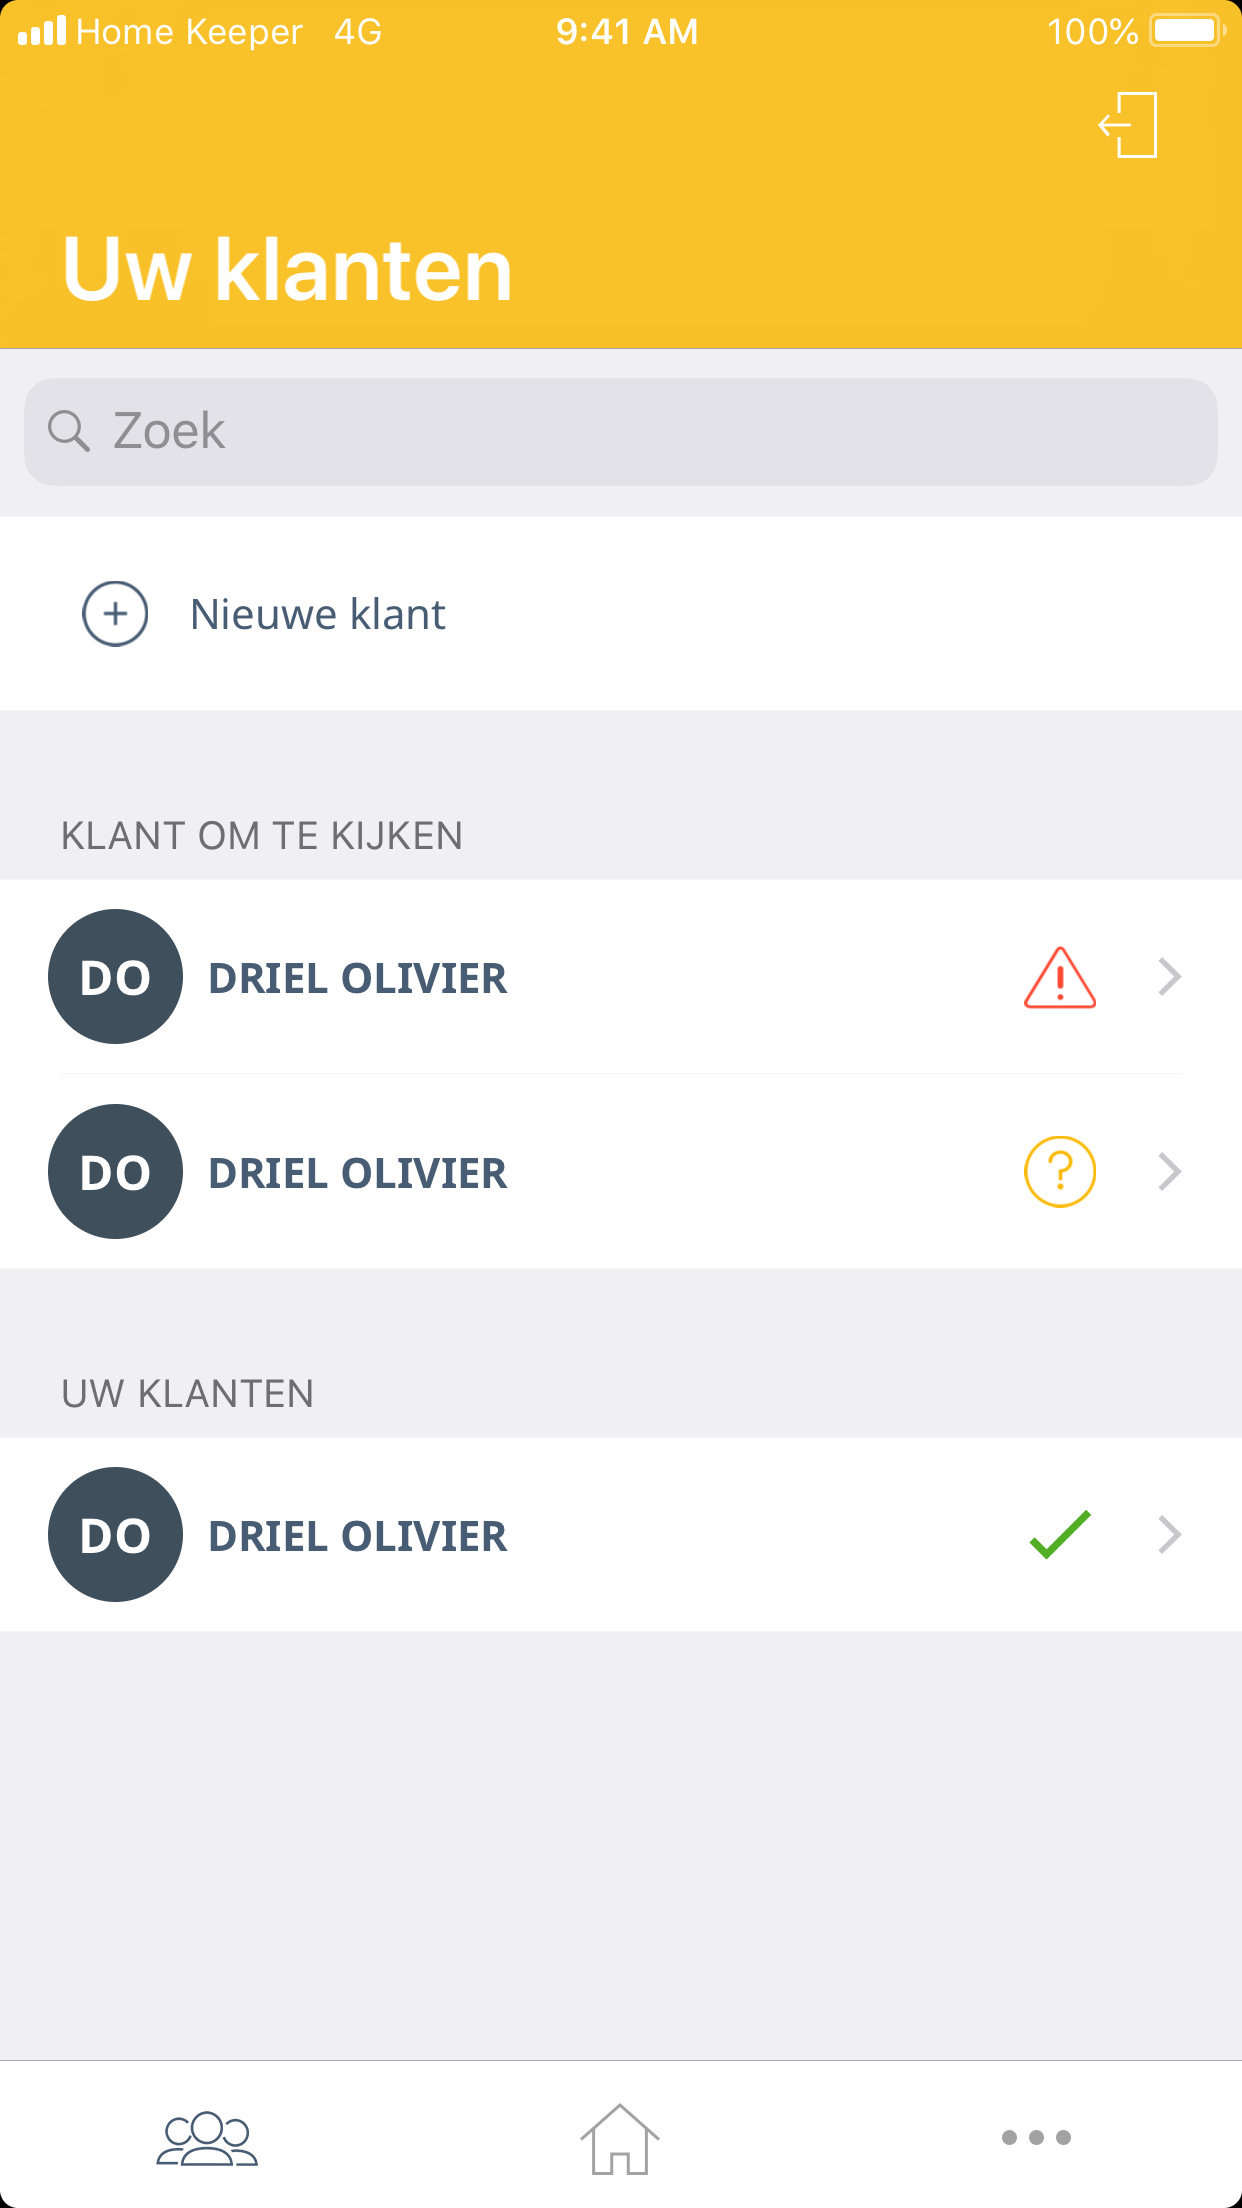The image size is (1242, 2208).
Task: Tap the plus circle icon
Action: [x=115, y=614]
